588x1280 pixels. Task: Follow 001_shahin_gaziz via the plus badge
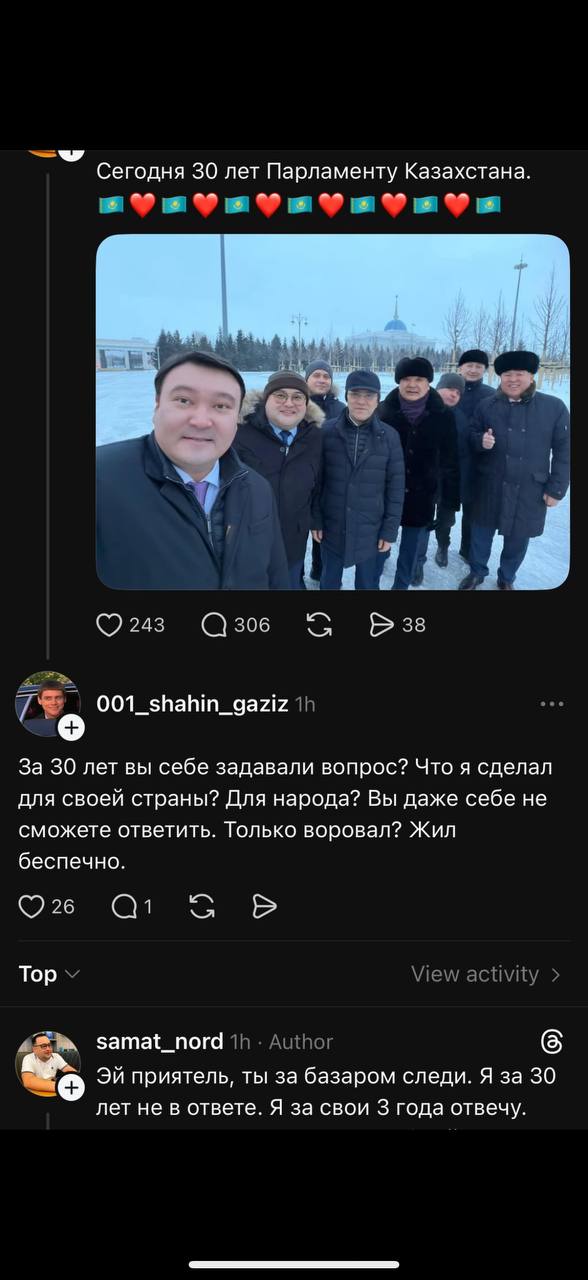tap(71, 728)
